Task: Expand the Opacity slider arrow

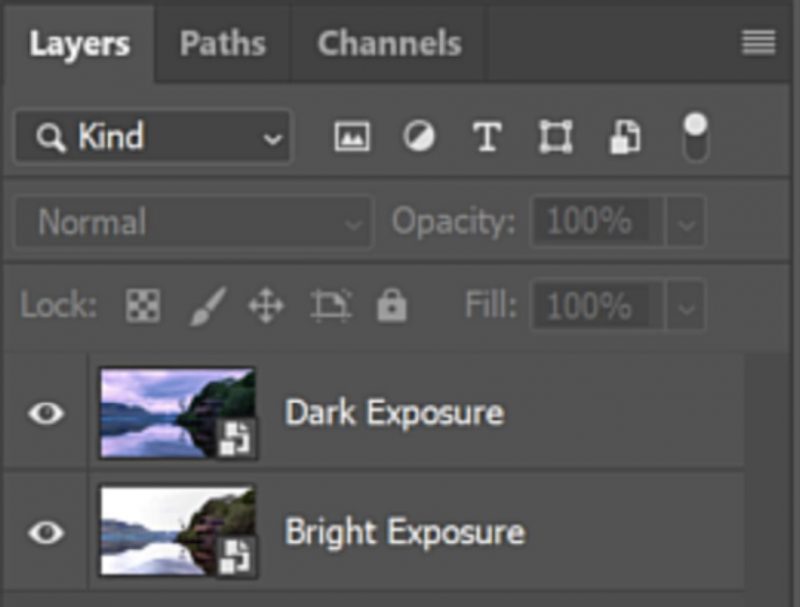Action: click(685, 222)
